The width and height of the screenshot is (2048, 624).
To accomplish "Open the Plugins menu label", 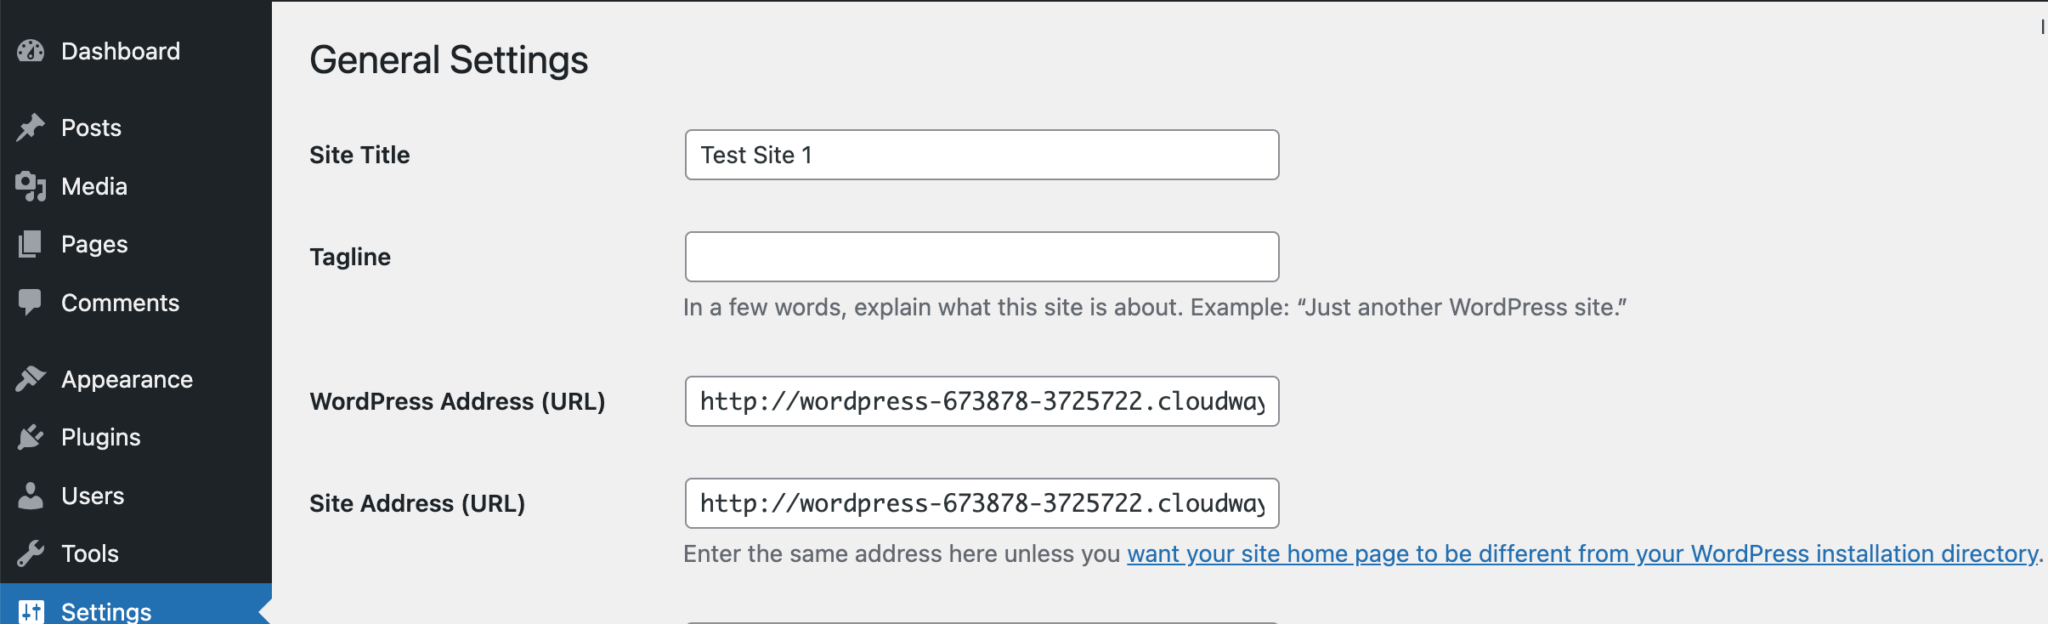I will 101,437.
